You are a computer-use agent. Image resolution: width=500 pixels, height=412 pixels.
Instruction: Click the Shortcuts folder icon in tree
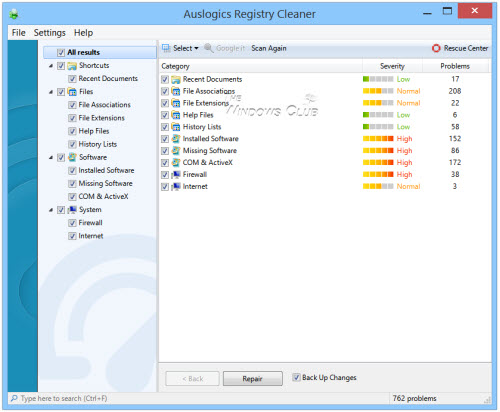pyautogui.click(x=72, y=66)
